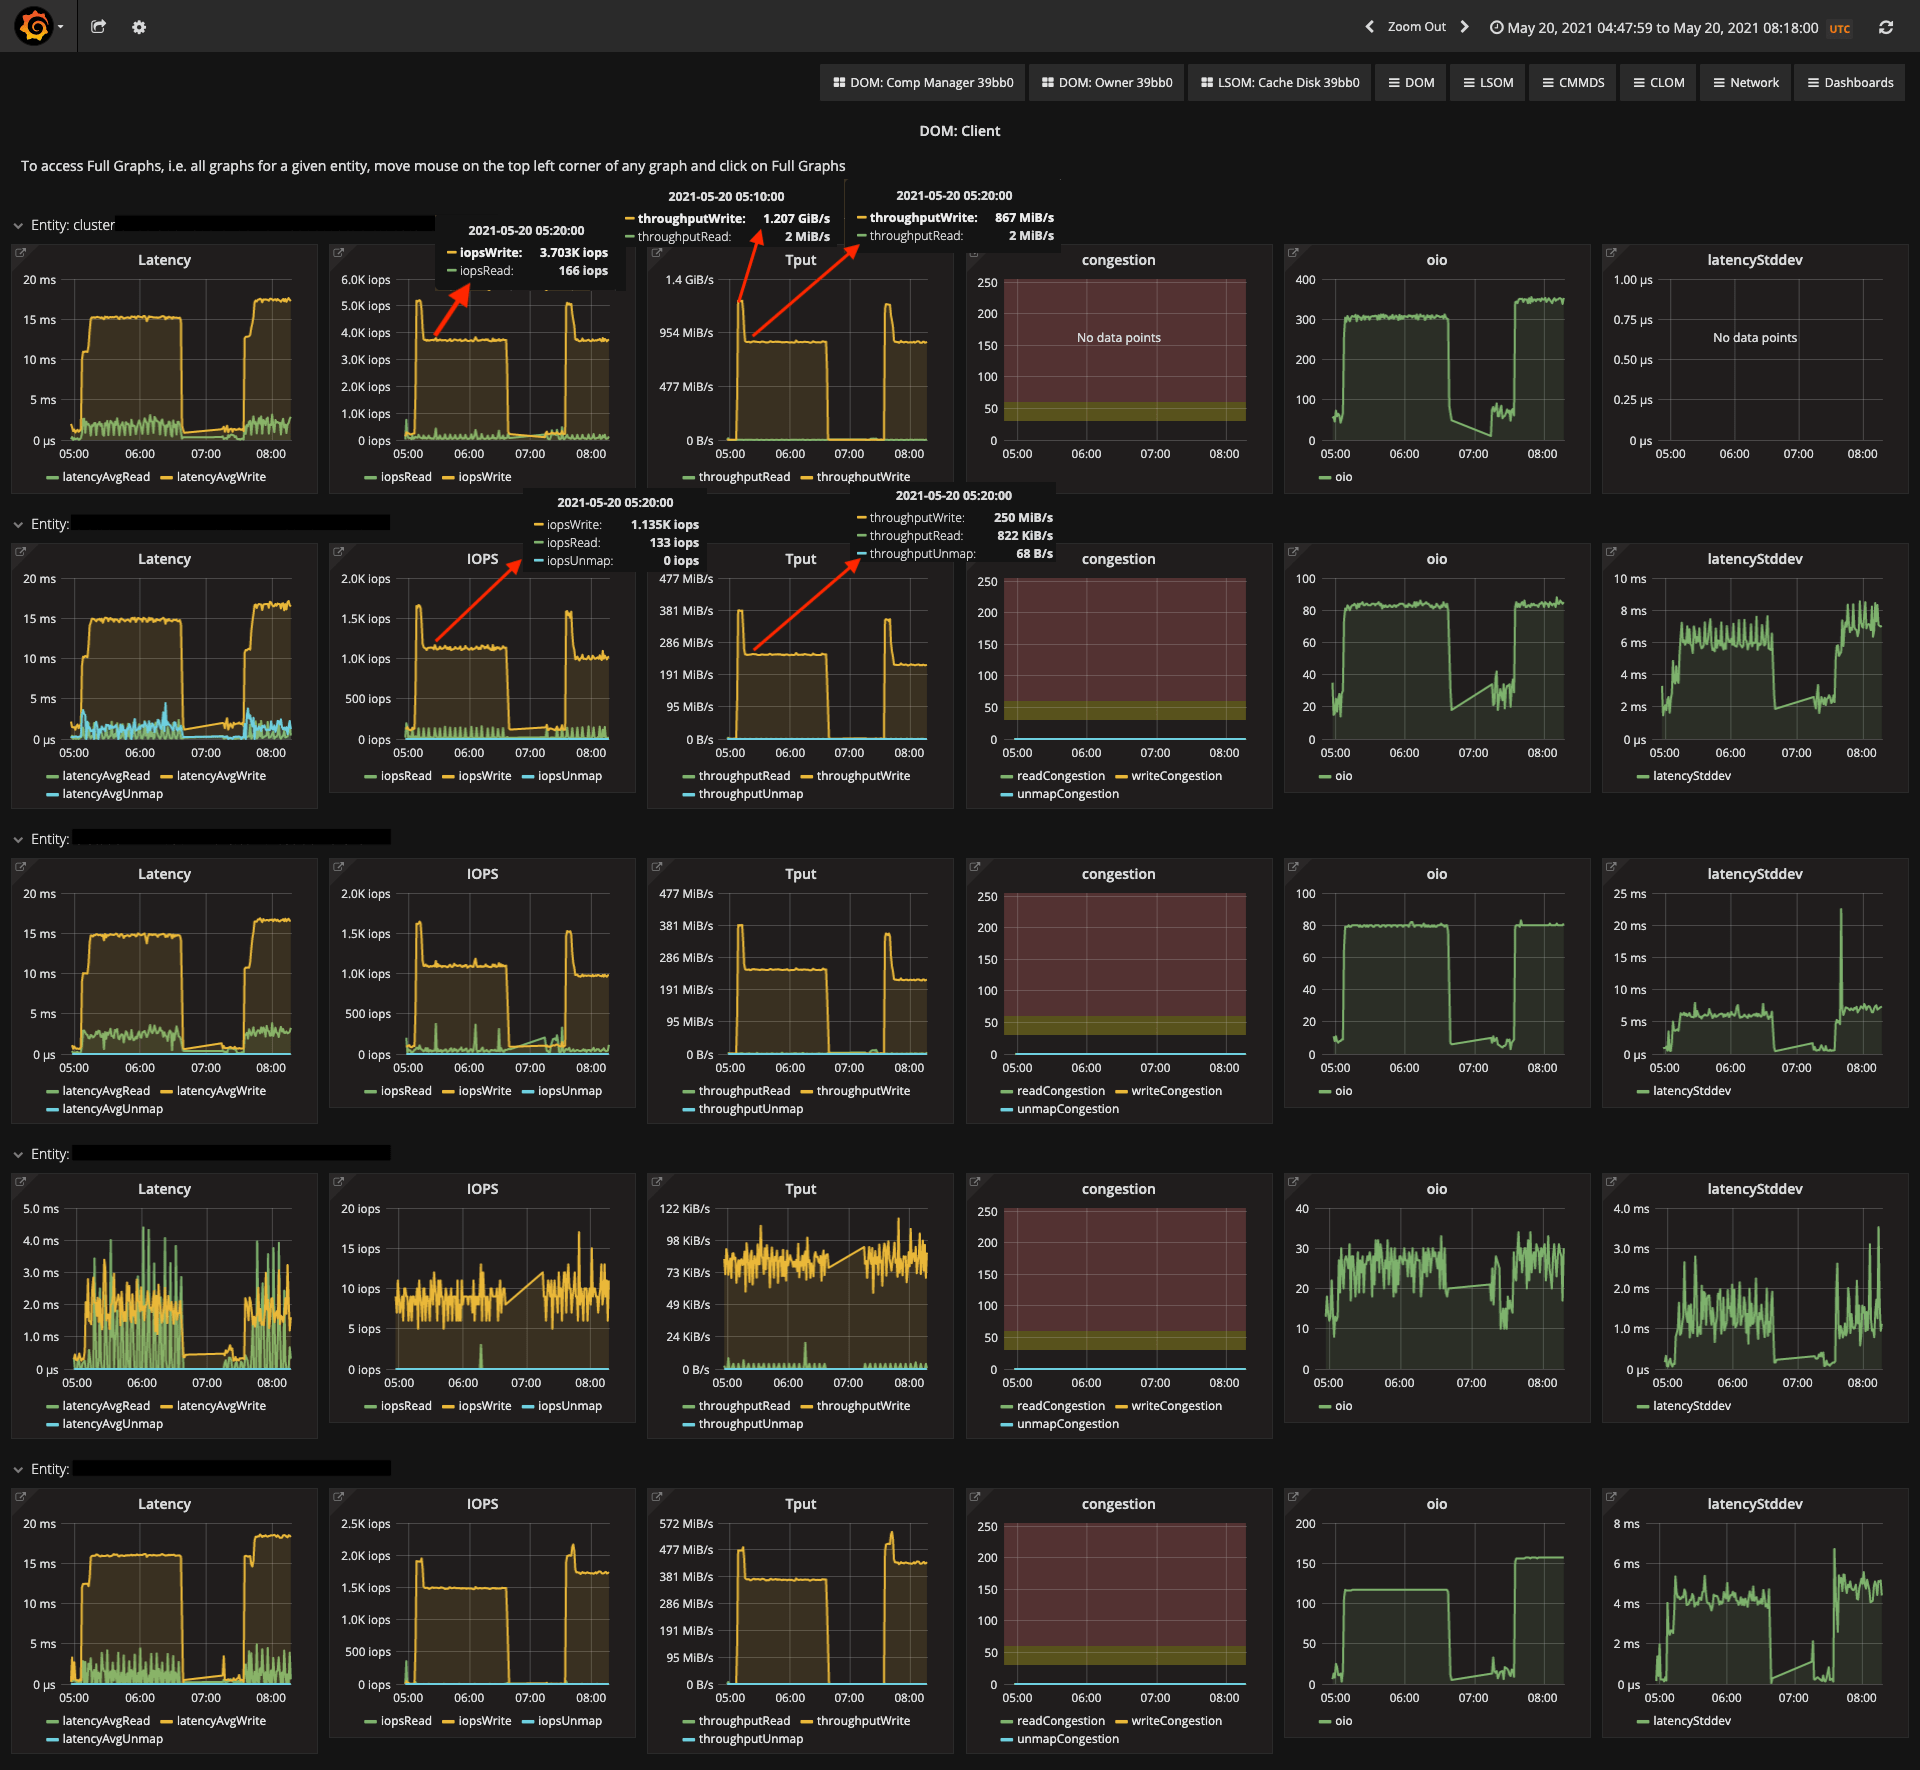This screenshot has height=1770, width=1920.
Task: Open the time range picker
Action: pos(1660,28)
